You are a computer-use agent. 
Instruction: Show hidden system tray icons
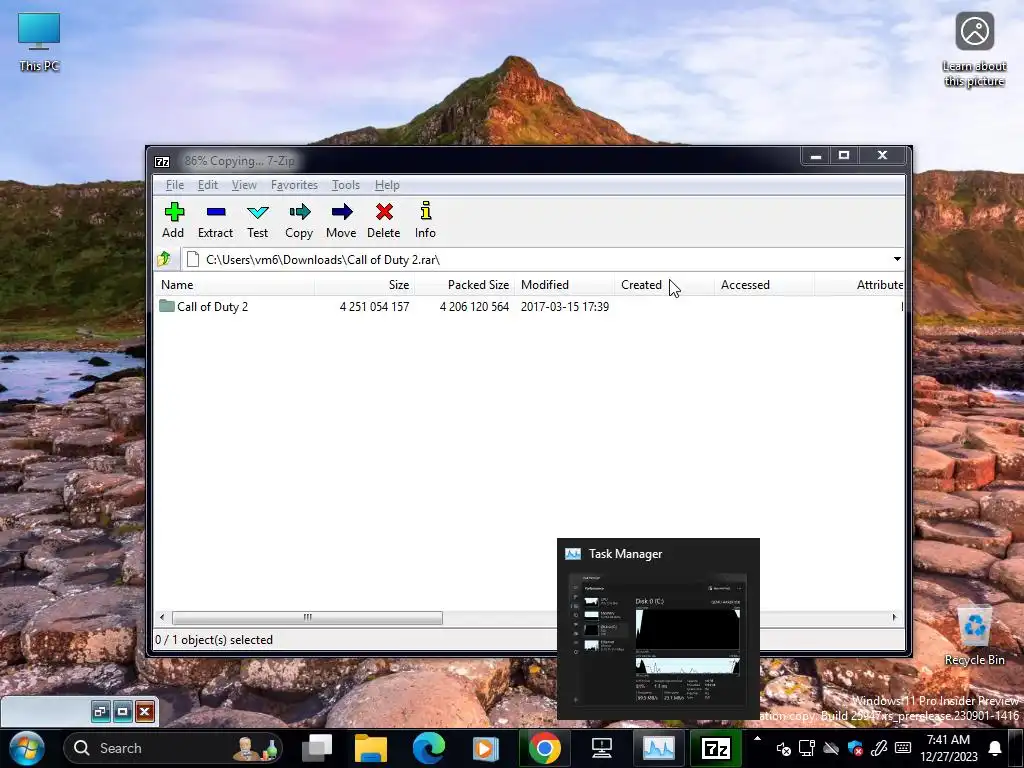[x=757, y=739]
